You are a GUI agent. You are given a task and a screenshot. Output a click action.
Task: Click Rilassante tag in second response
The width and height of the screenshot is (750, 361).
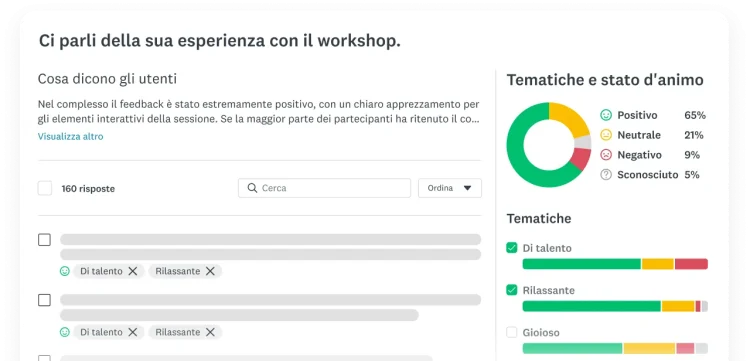click(177, 332)
